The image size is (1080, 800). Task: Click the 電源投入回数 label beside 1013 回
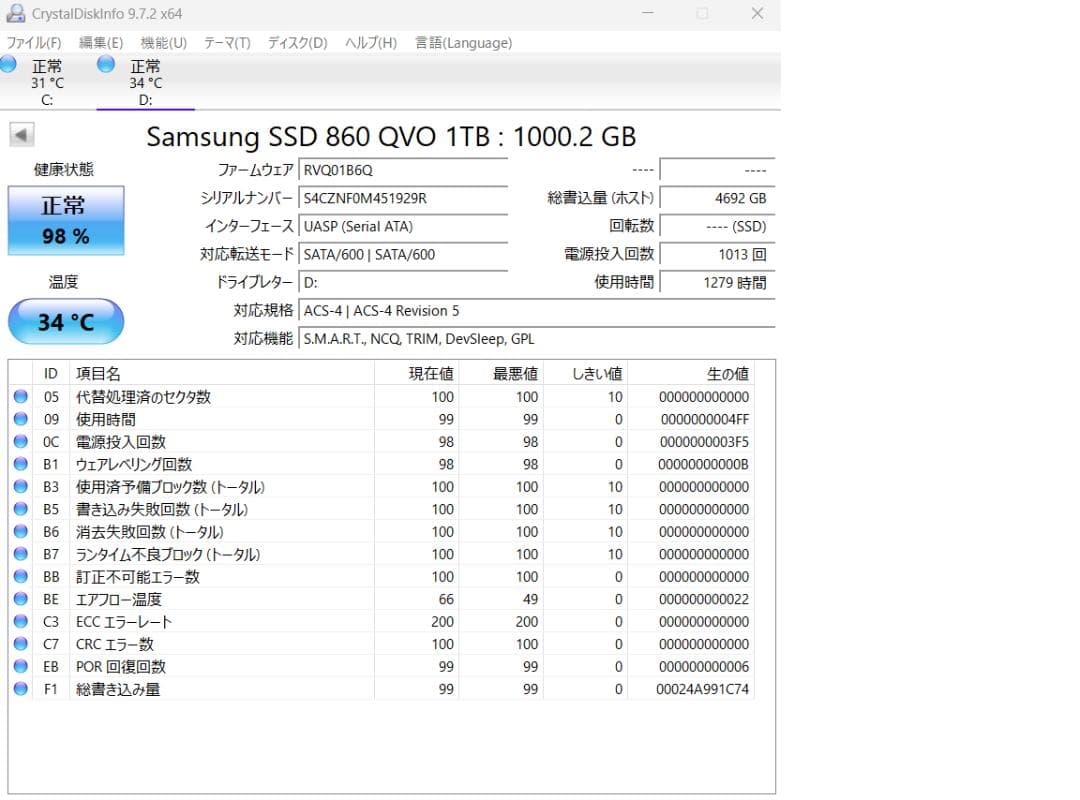tap(609, 254)
